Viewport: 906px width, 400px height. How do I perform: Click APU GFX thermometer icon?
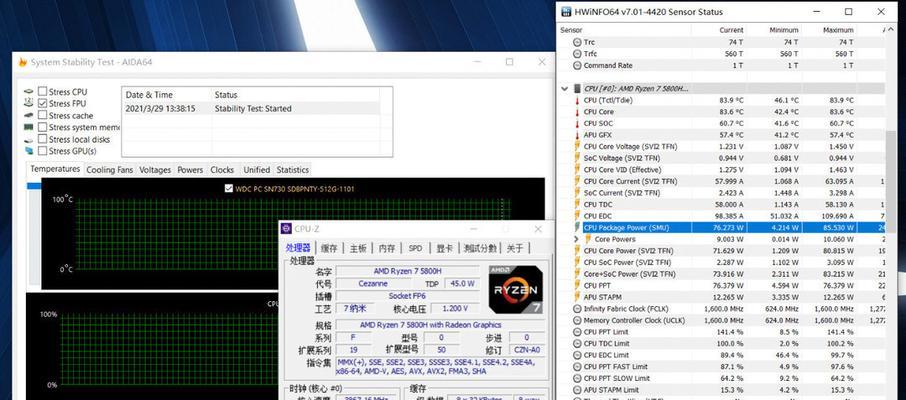(x=577, y=135)
